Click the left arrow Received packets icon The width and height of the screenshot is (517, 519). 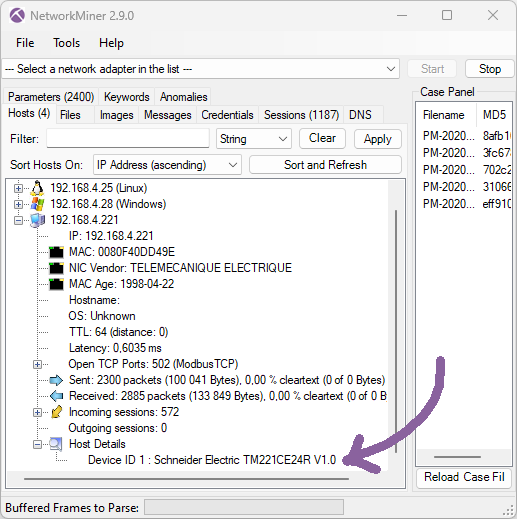pyautogui.click(x=56, y=396)
